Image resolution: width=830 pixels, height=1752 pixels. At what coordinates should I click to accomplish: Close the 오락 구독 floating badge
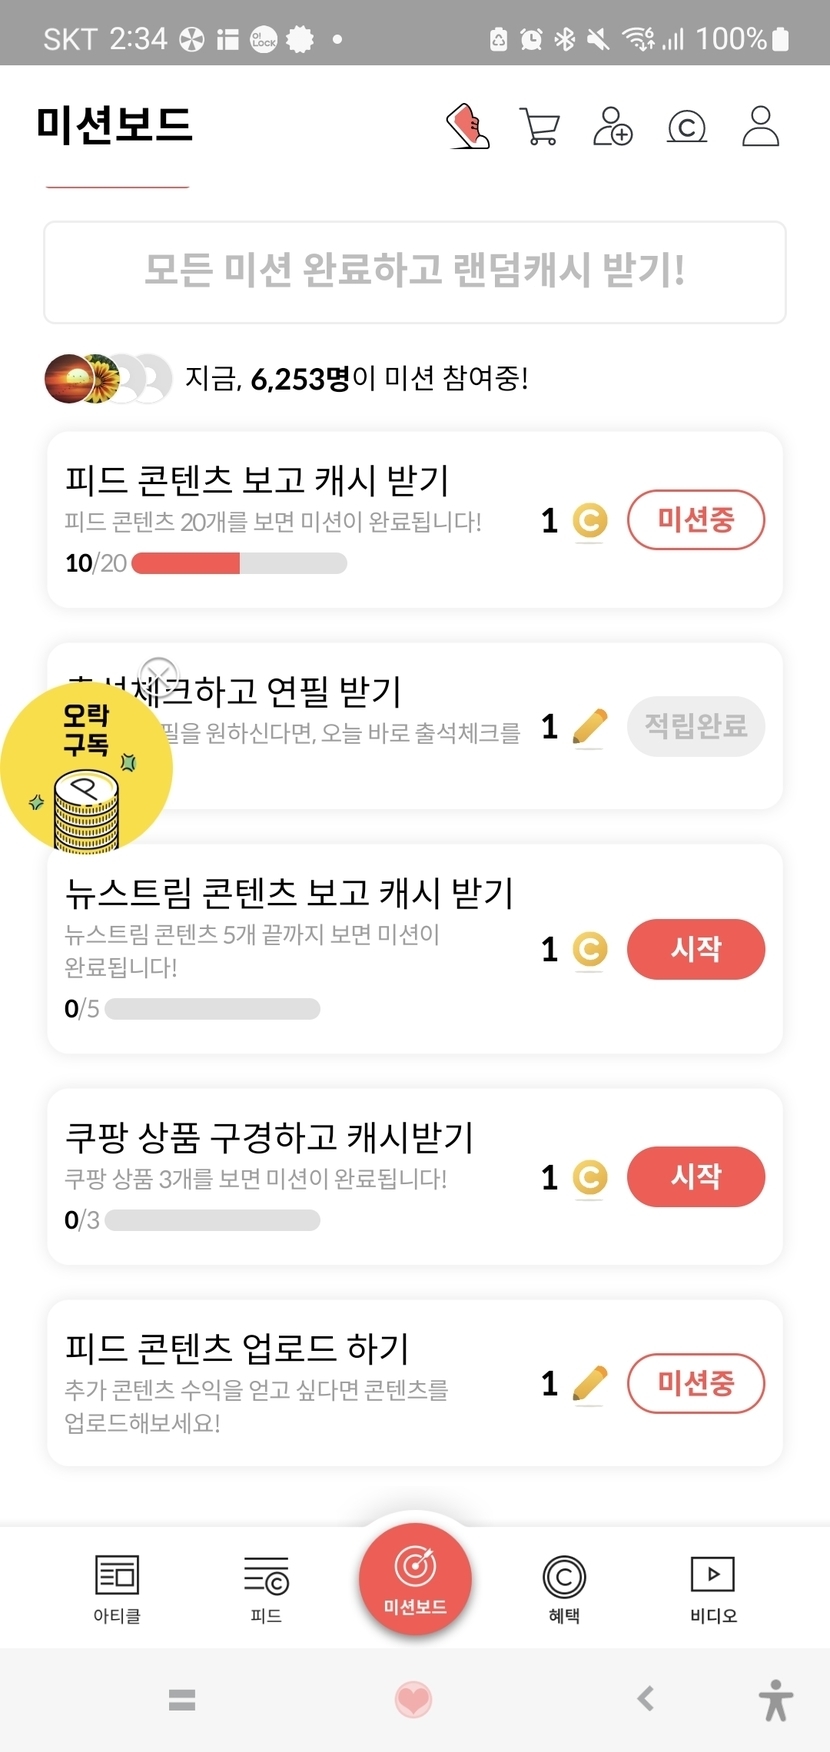click(x=158, y=676)
